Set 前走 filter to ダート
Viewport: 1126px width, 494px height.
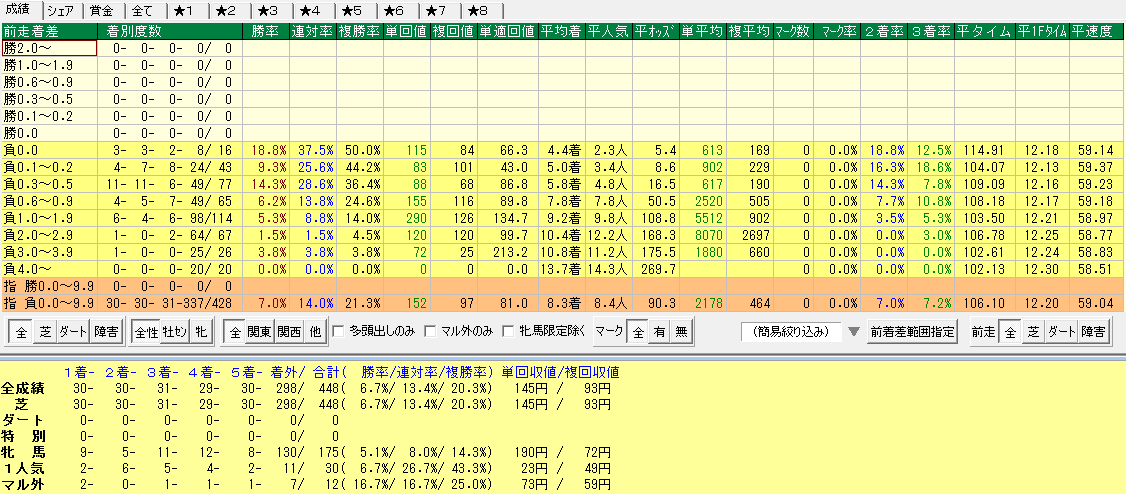pyautogui.click(x=1061, y=332)
